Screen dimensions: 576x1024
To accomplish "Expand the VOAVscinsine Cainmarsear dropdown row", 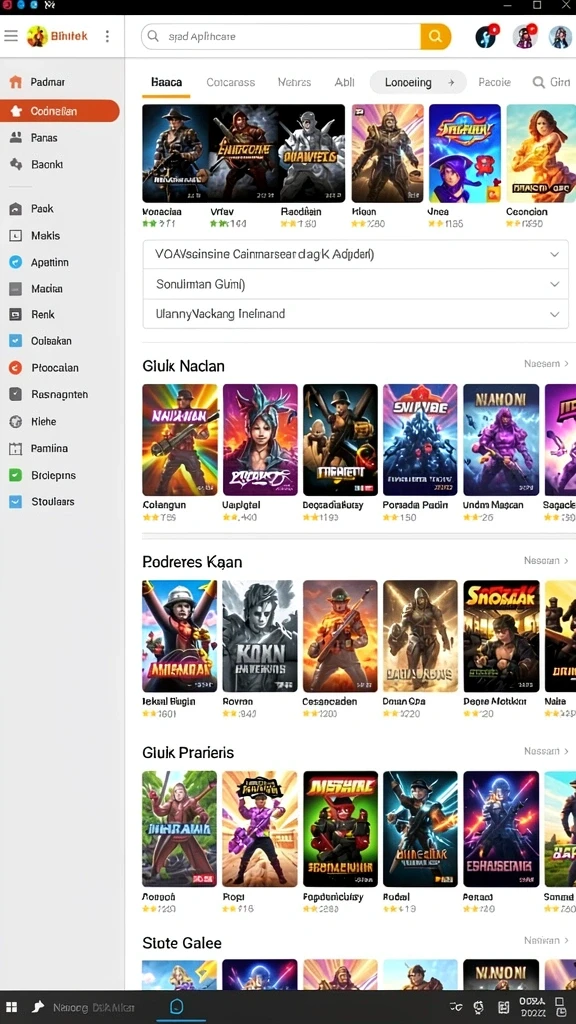I will pyautogui.click(x=355, y=254).
